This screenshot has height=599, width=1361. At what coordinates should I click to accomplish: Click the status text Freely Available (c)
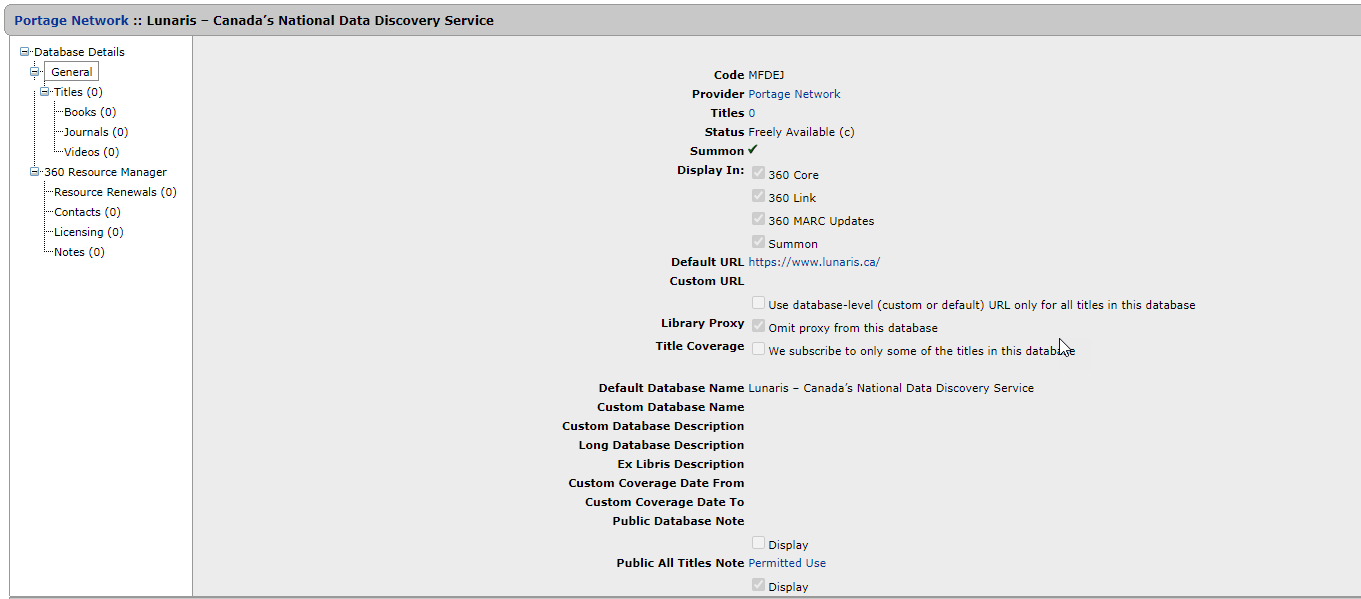(801, 132)
